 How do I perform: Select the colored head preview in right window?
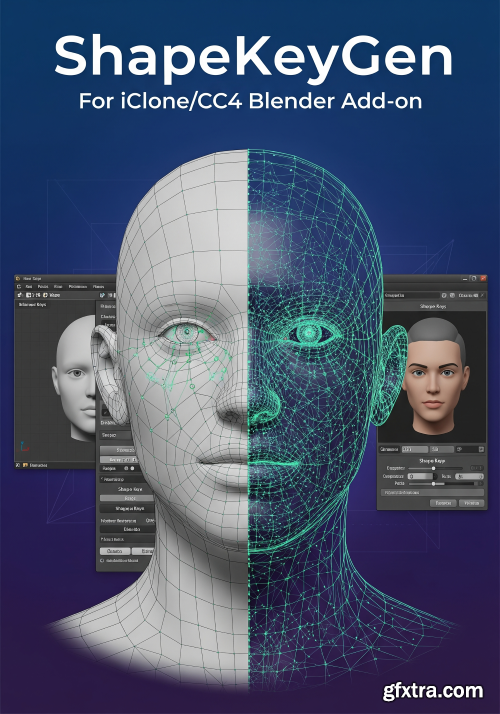[435, 377]
